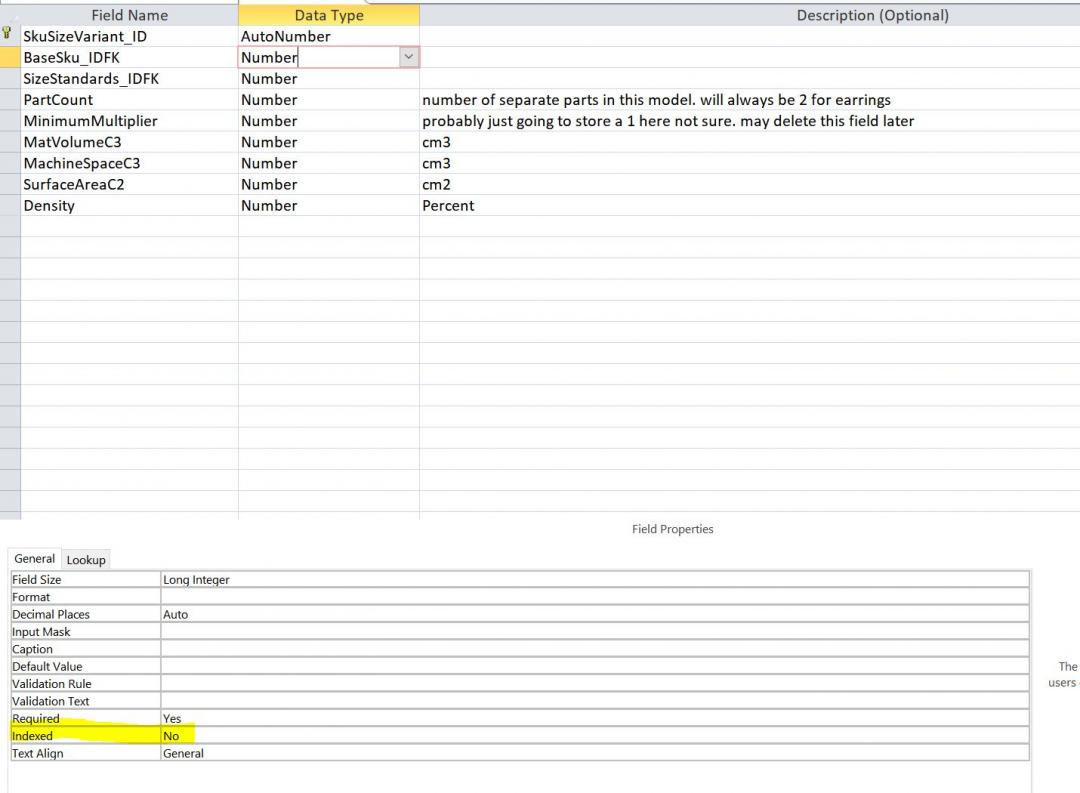
Task: Click the Number data type of Density
Action: point(329,205)
